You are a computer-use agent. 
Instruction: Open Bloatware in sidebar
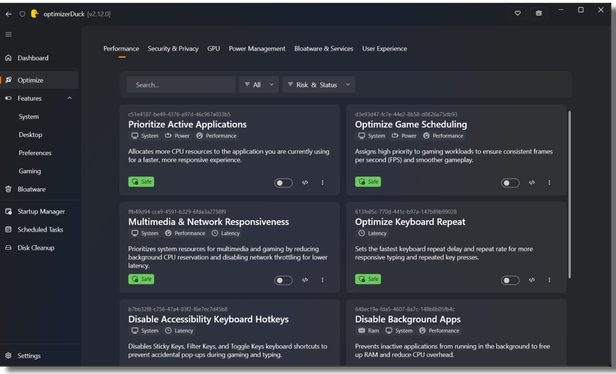pyautogui.click(x=39, y=189)
